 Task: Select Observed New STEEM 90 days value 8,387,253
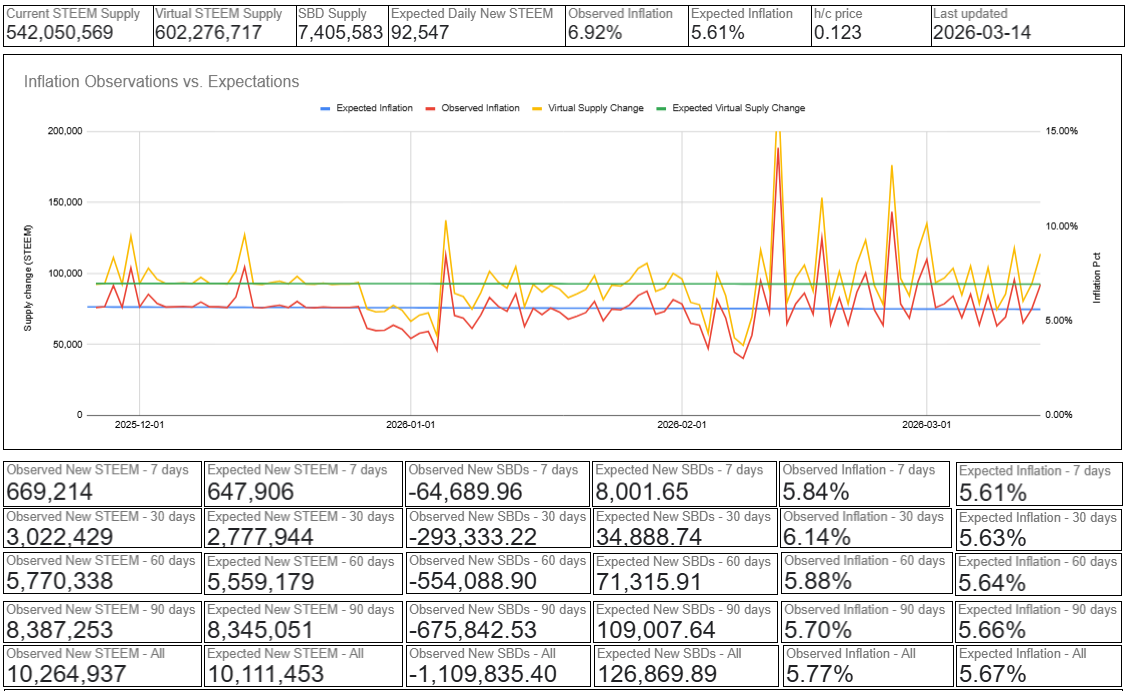(60, 631)
